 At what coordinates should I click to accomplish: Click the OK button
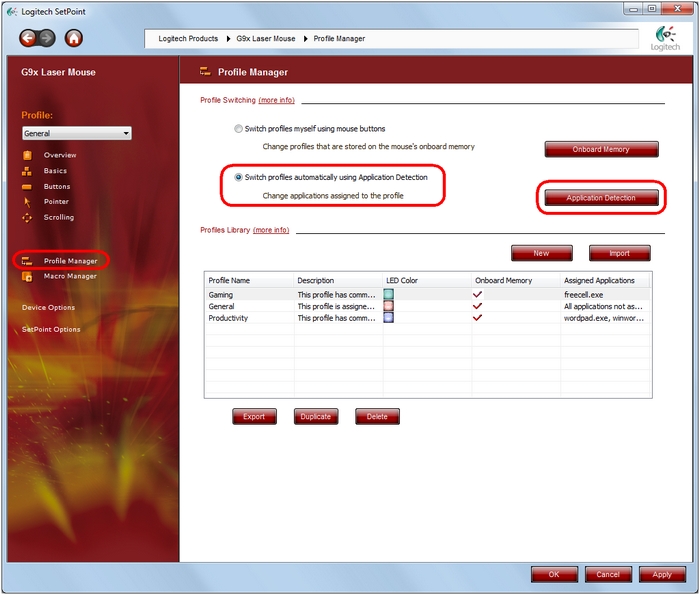(554, 574)
